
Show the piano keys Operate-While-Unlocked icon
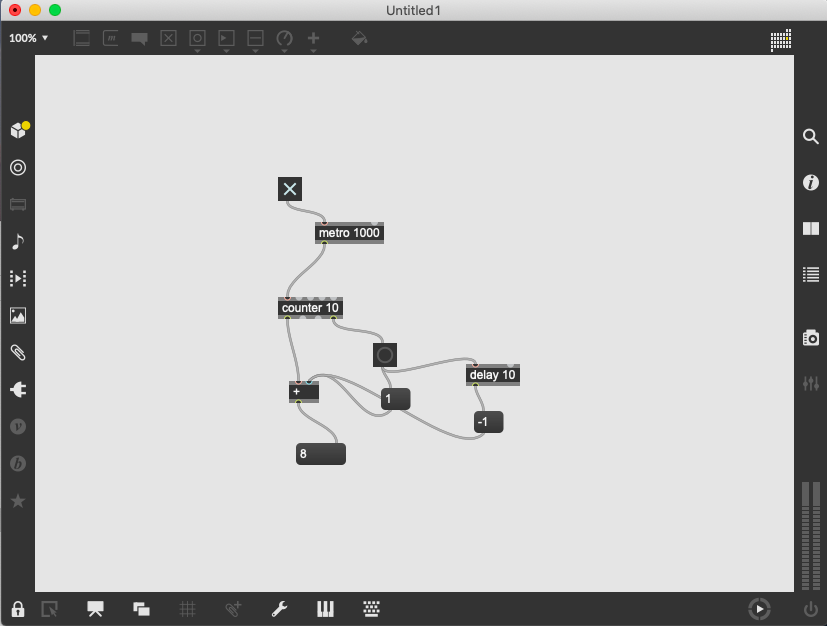click(x=325, y=609)
